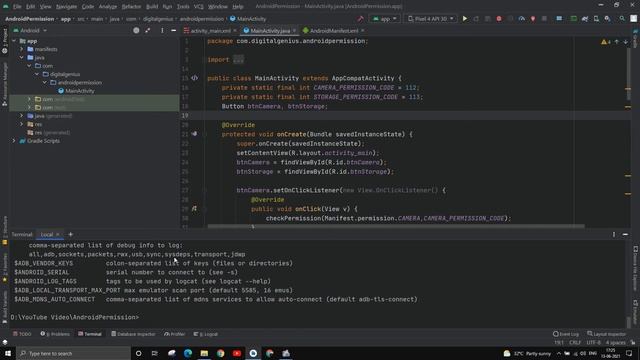Go to previous highlighted error arrow
Image resolution: width=640 pixels, height=360 pixels.
click(x=617, y=42)
